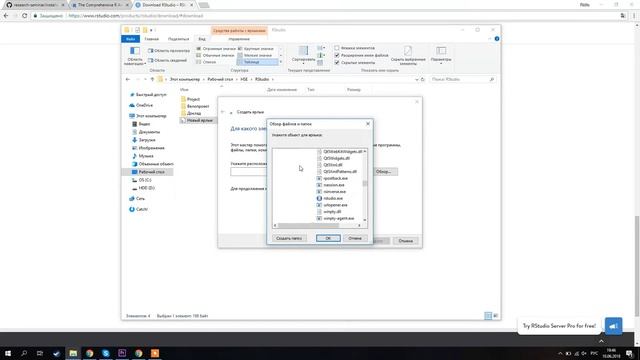
Task: Open Быстрый доступ in navigation pane
Action: click(148, 95)
